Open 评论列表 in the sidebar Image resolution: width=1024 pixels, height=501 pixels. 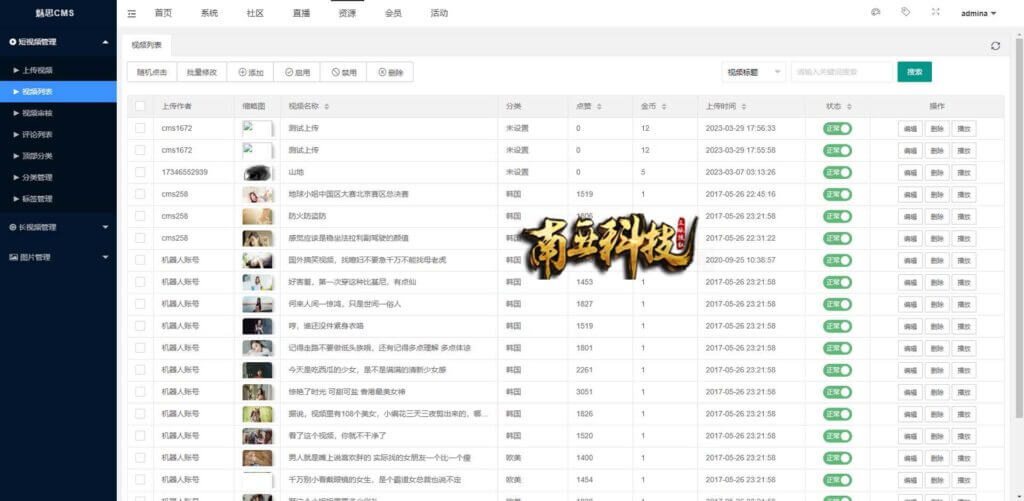pyautogui.click(x=58, y=135)
